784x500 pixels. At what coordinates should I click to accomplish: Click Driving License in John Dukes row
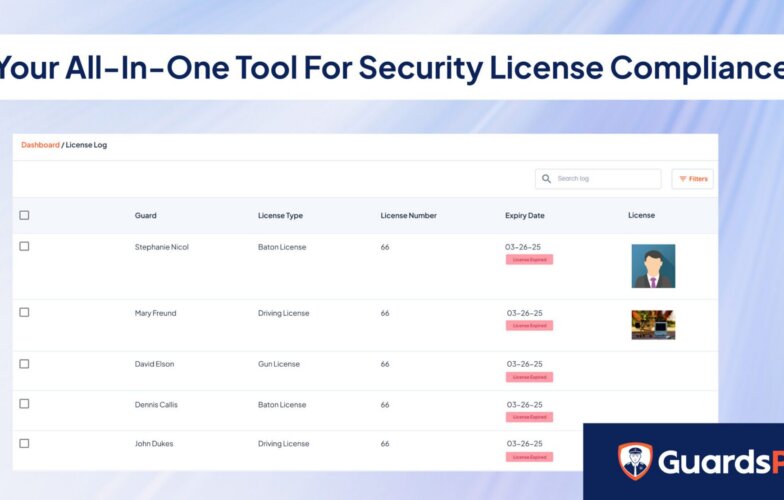pos(284,444)
